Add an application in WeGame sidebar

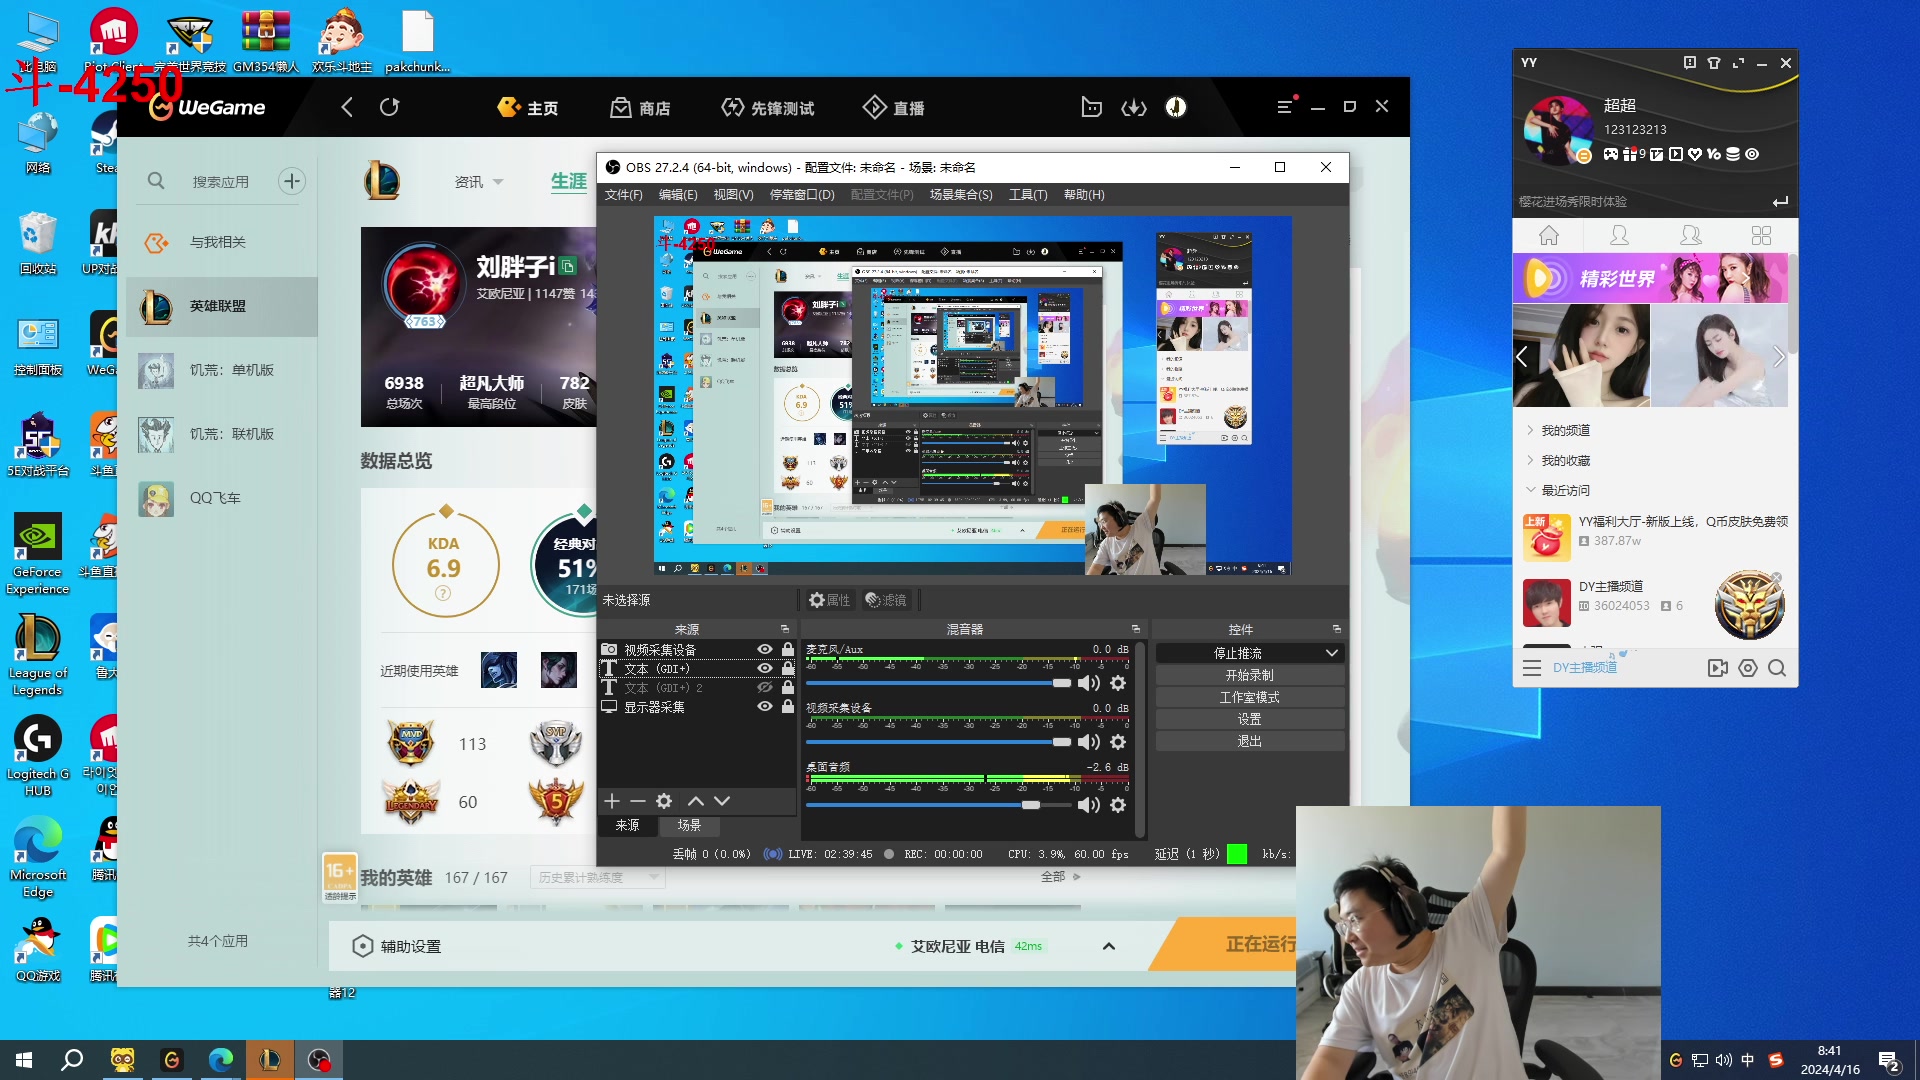tap(292, 181)
